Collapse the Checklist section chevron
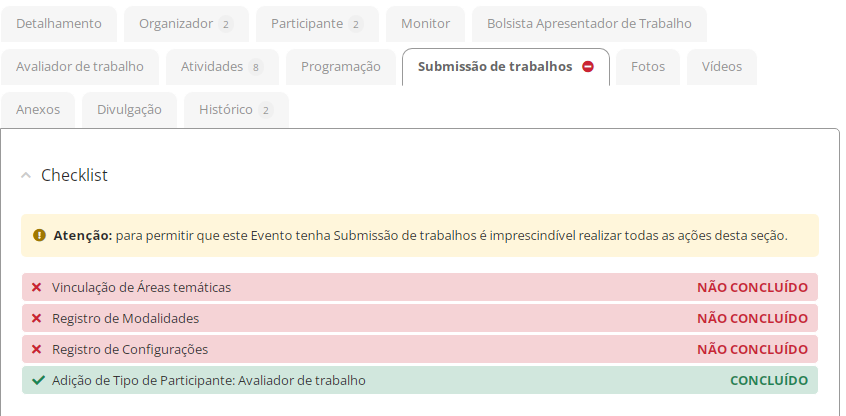Image resolution: width=846 pixels, height=416 pixels. tap(27, 175)
